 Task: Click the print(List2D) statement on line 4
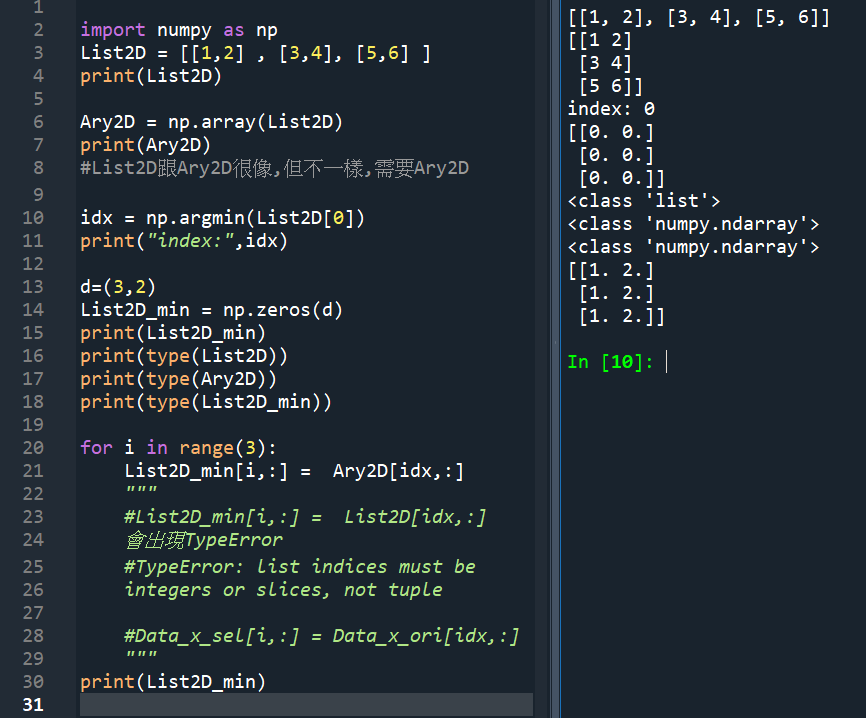point(150,76)
